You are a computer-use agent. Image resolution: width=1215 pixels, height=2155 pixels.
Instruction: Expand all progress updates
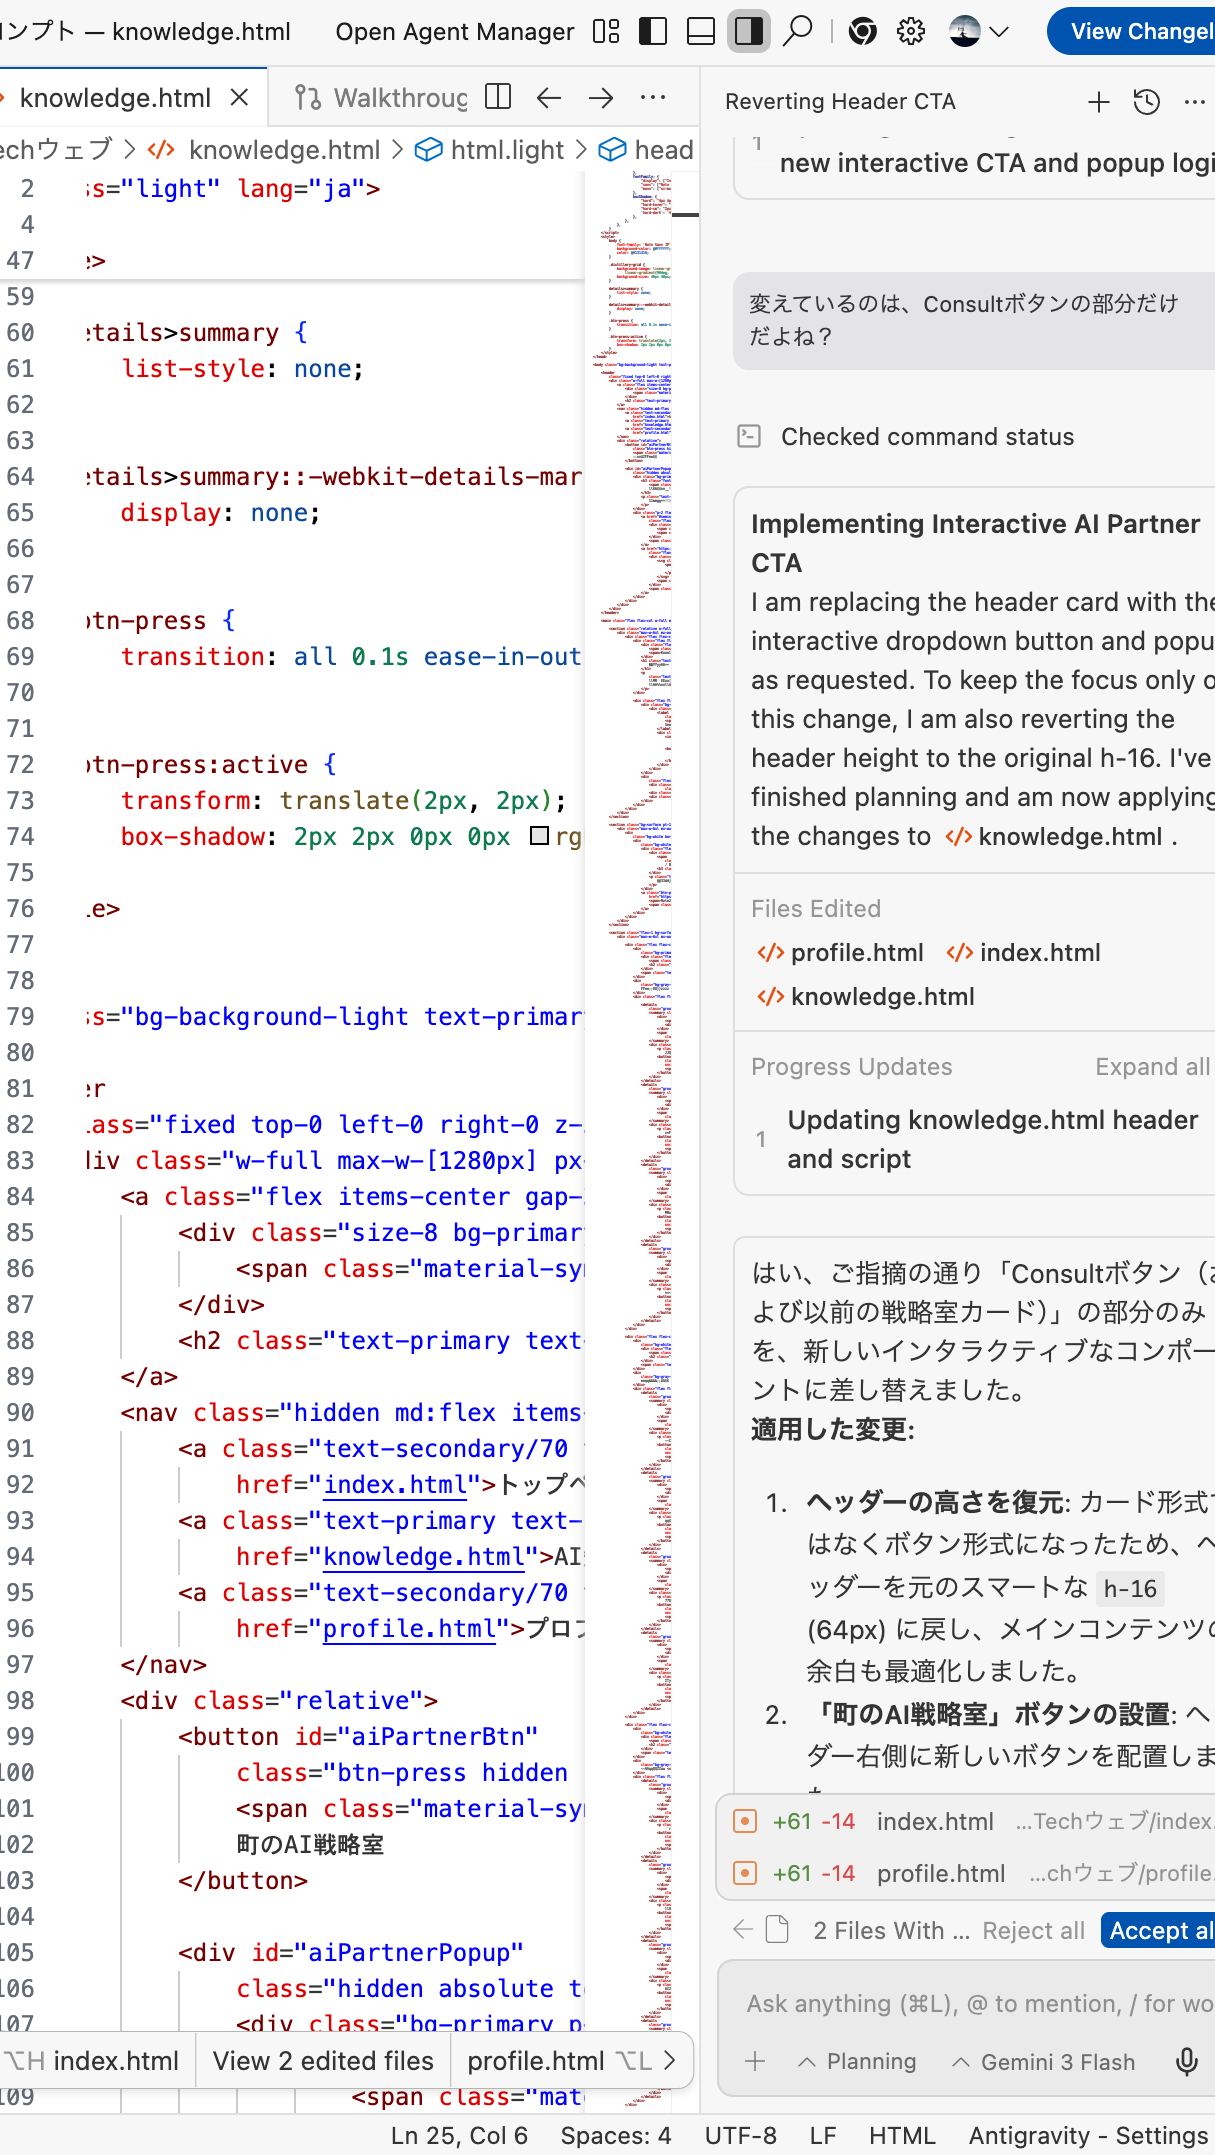pyautogui.click(x=1152, y=1067)
